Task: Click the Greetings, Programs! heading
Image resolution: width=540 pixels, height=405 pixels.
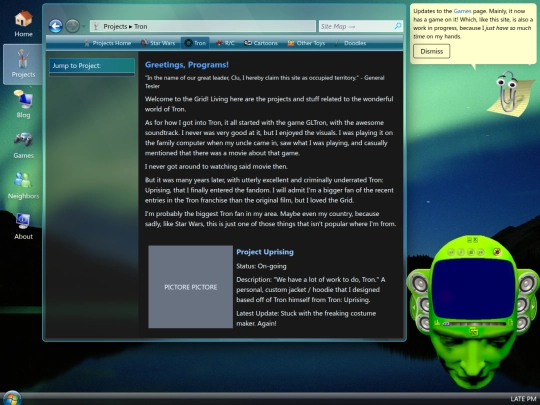Action: point(187,65)
